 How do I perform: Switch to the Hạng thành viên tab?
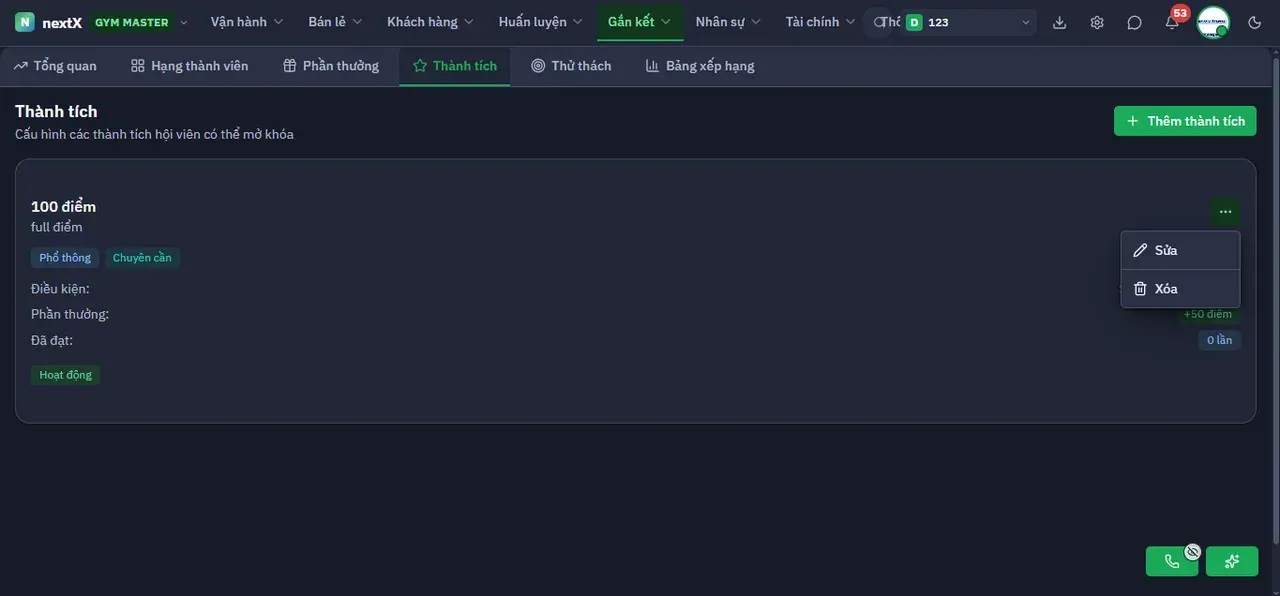click(189, 66)
